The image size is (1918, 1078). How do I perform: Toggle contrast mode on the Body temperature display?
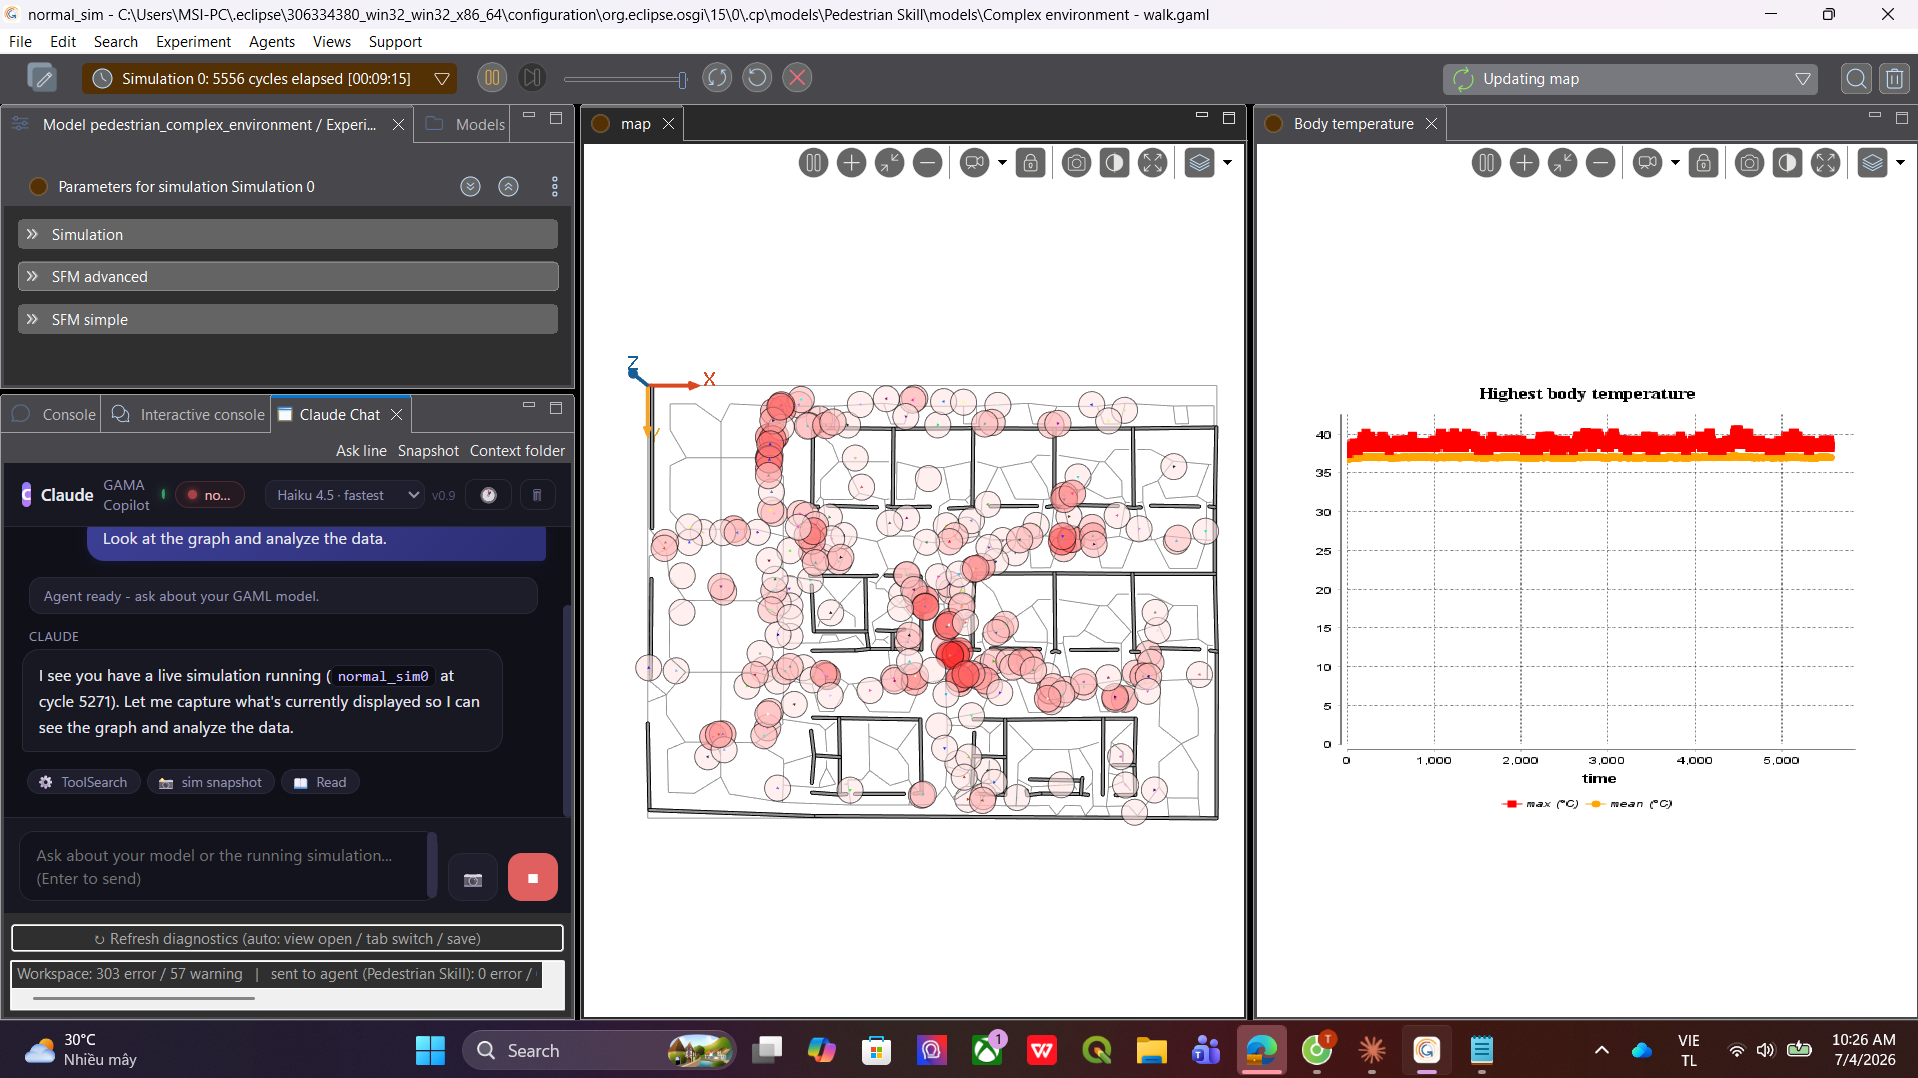(x=1787, y=163)
